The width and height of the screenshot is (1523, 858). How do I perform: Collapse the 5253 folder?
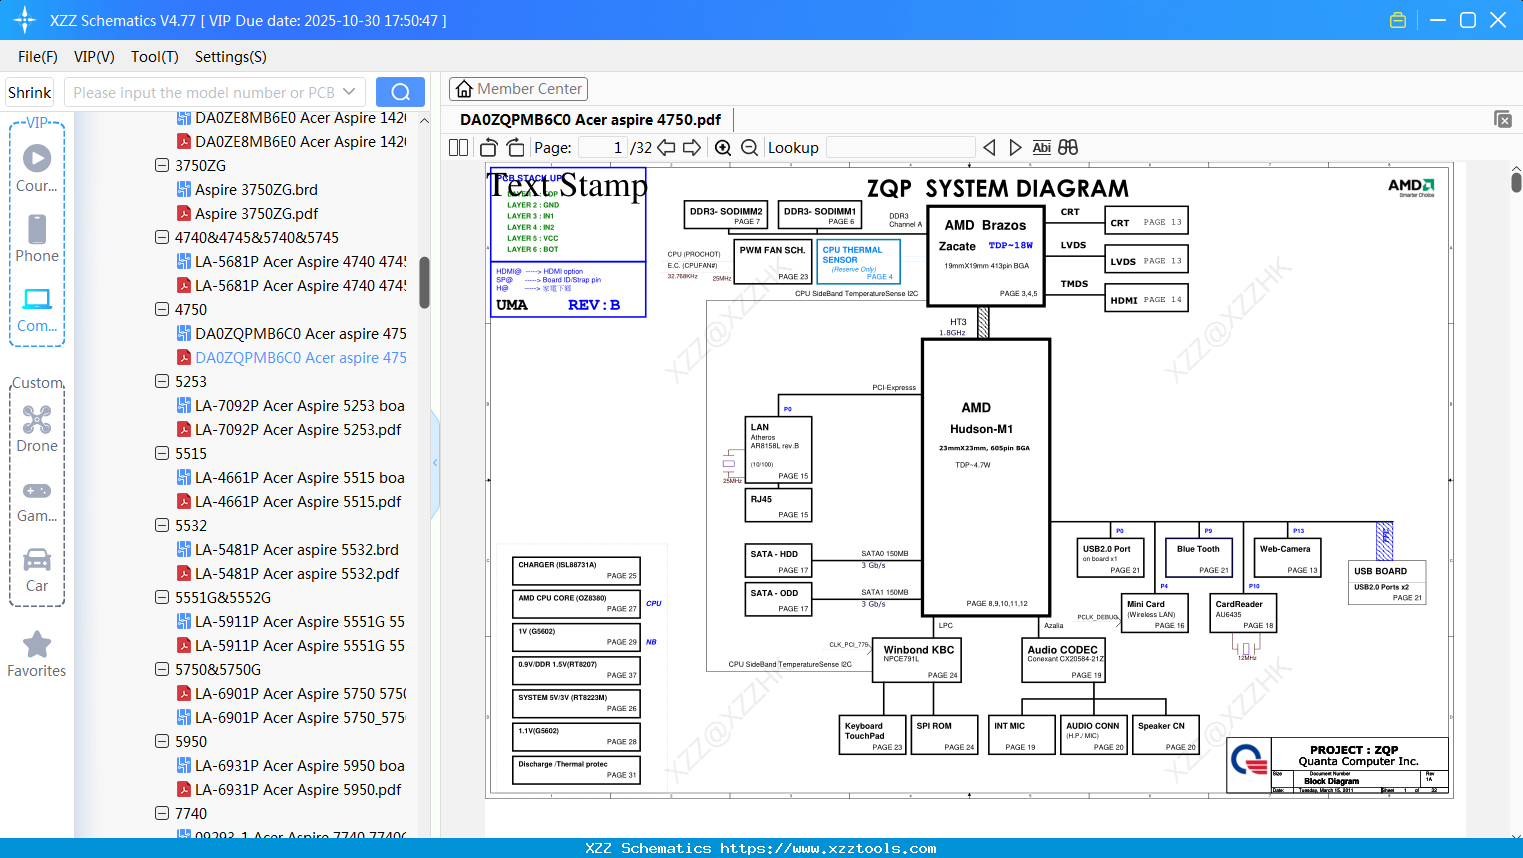coord(162,381)
